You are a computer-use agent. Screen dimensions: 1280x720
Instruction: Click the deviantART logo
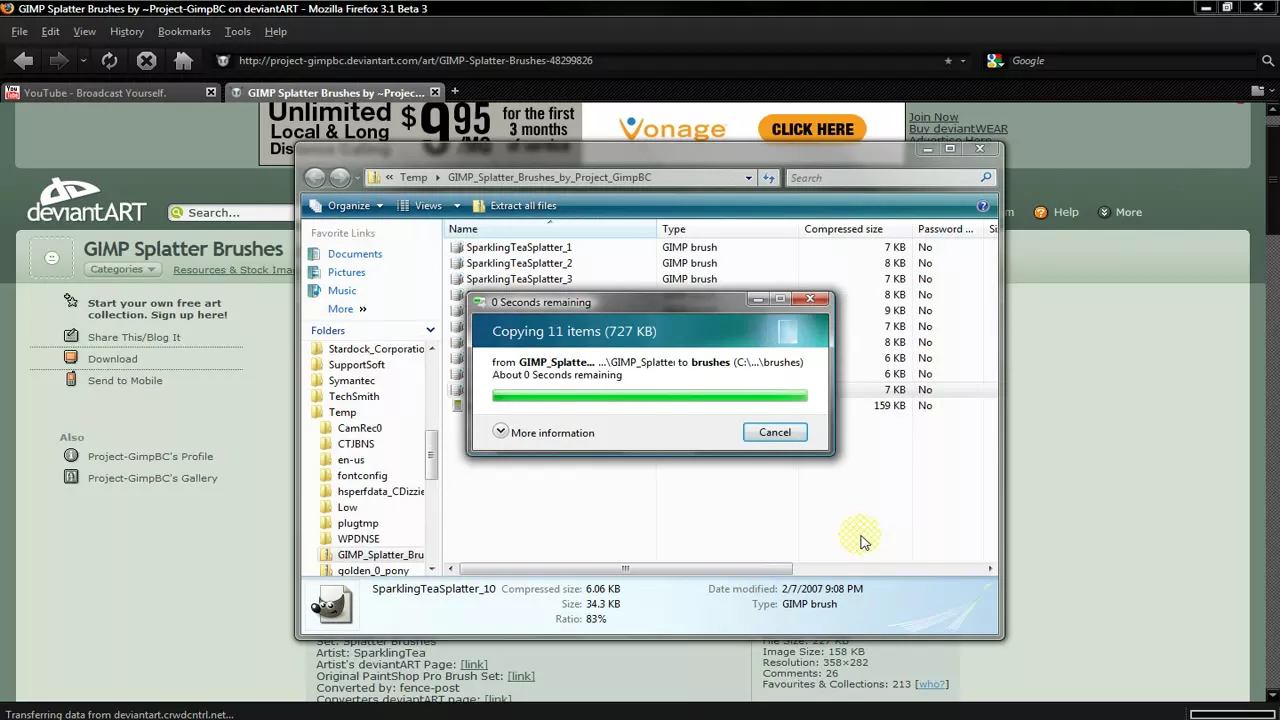86,201
